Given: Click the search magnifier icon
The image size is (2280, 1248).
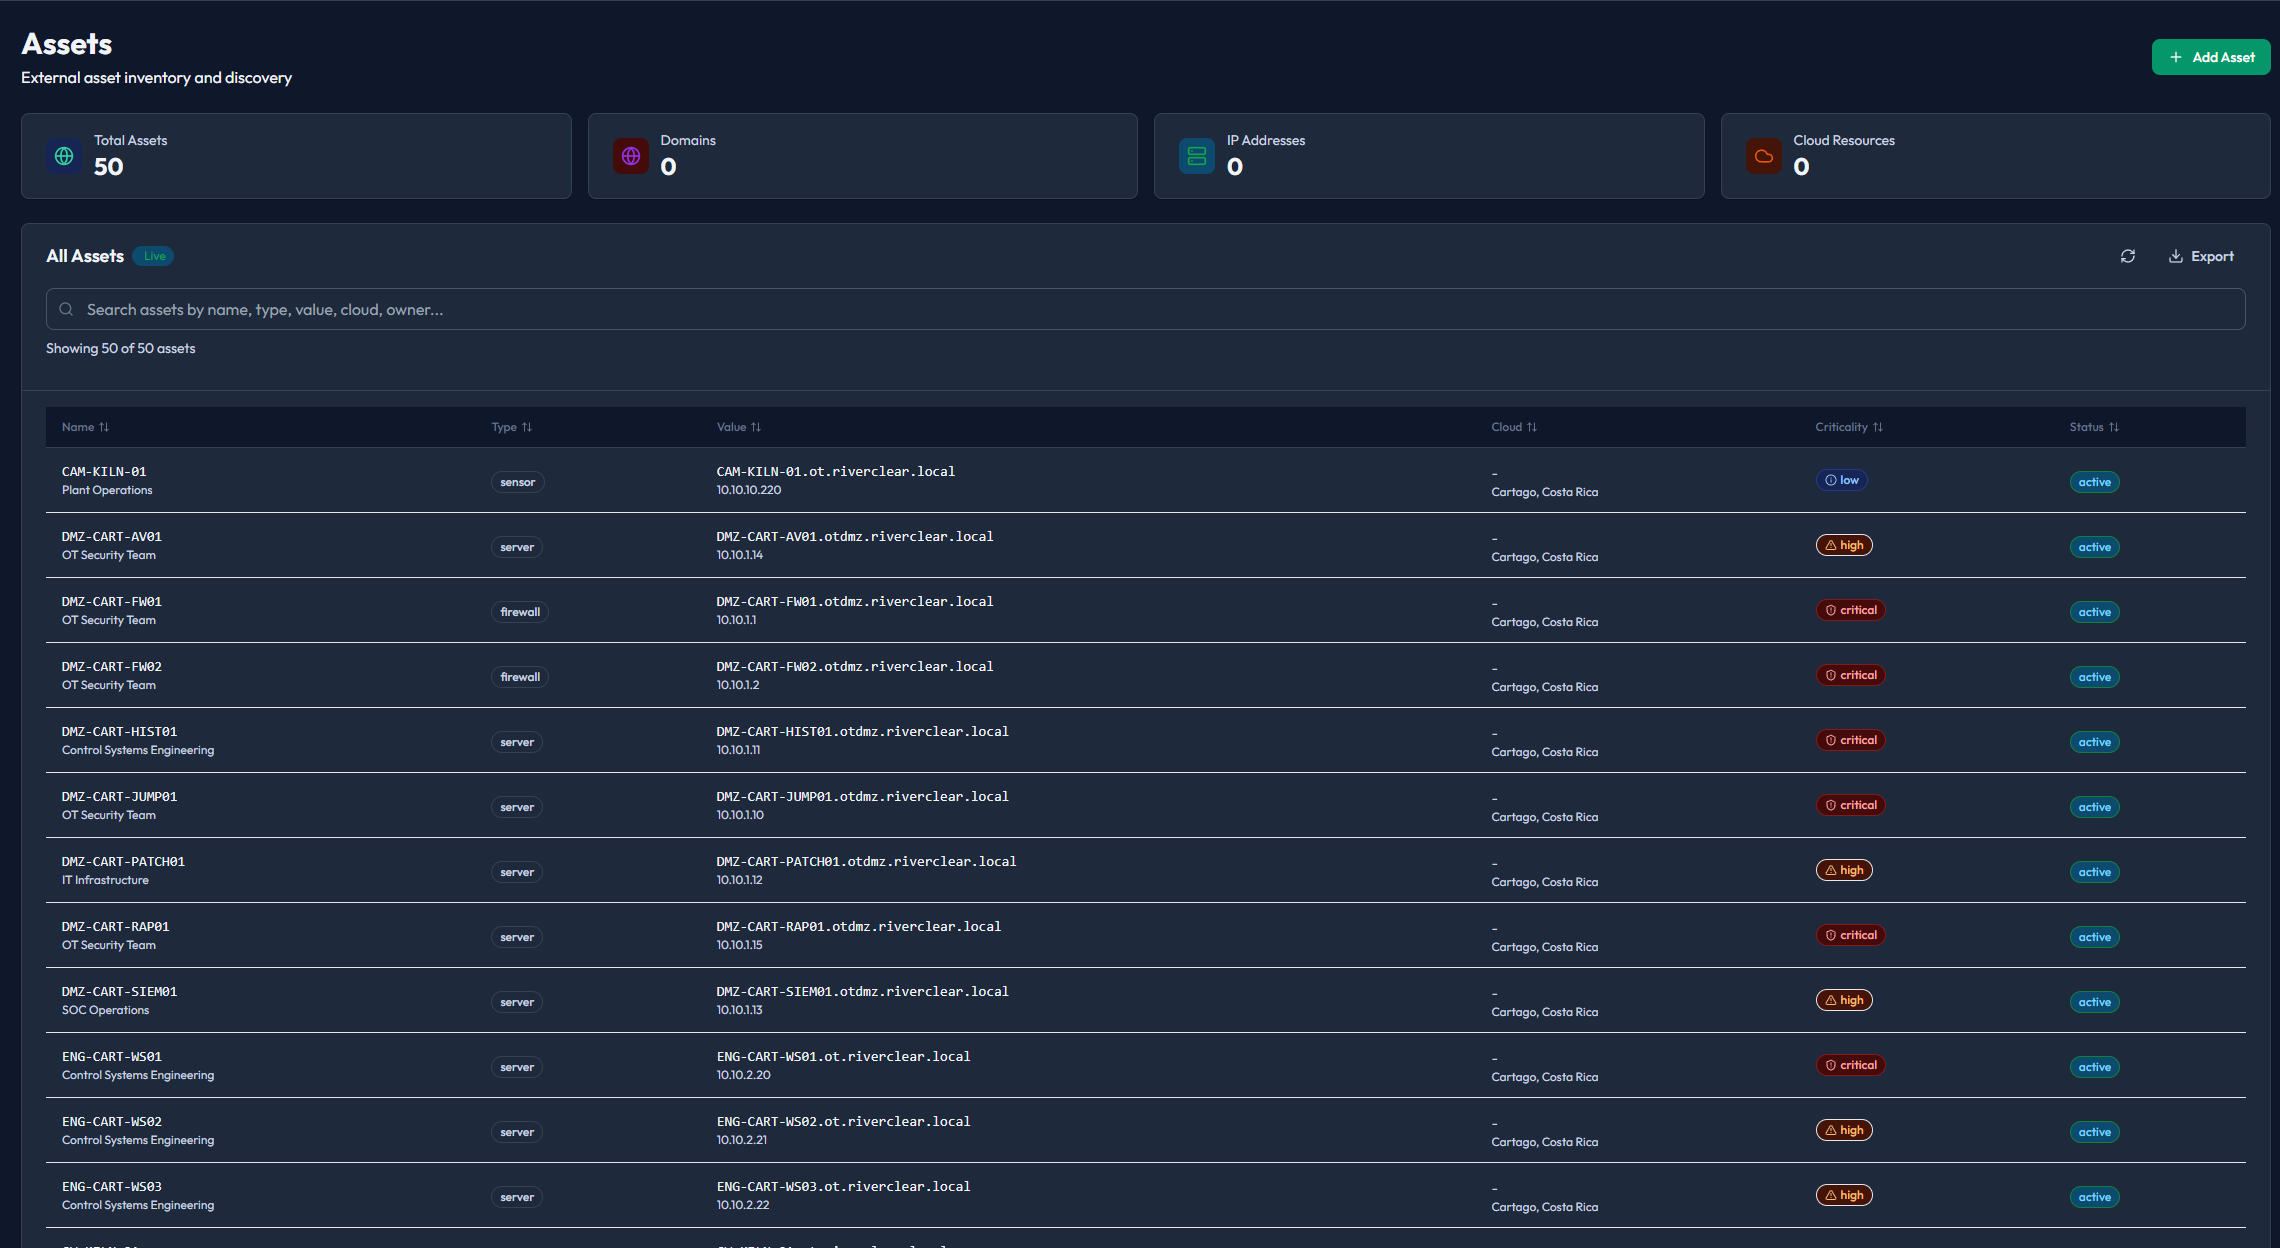Looking at the screenshot, I should tap(66, 309).
